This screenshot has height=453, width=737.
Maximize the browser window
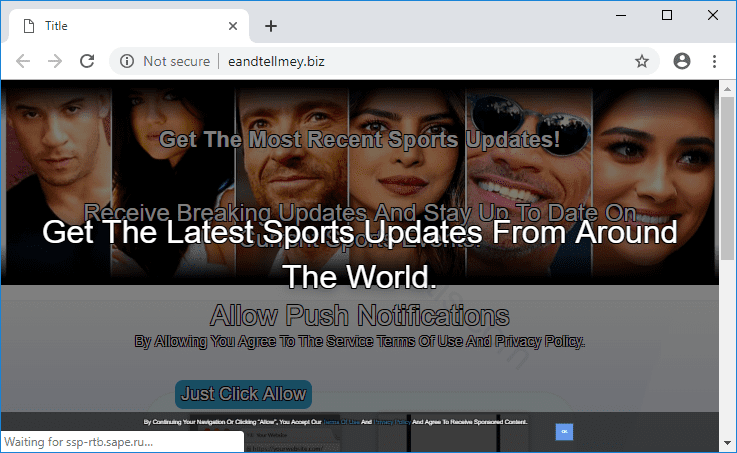coord(667,15)
